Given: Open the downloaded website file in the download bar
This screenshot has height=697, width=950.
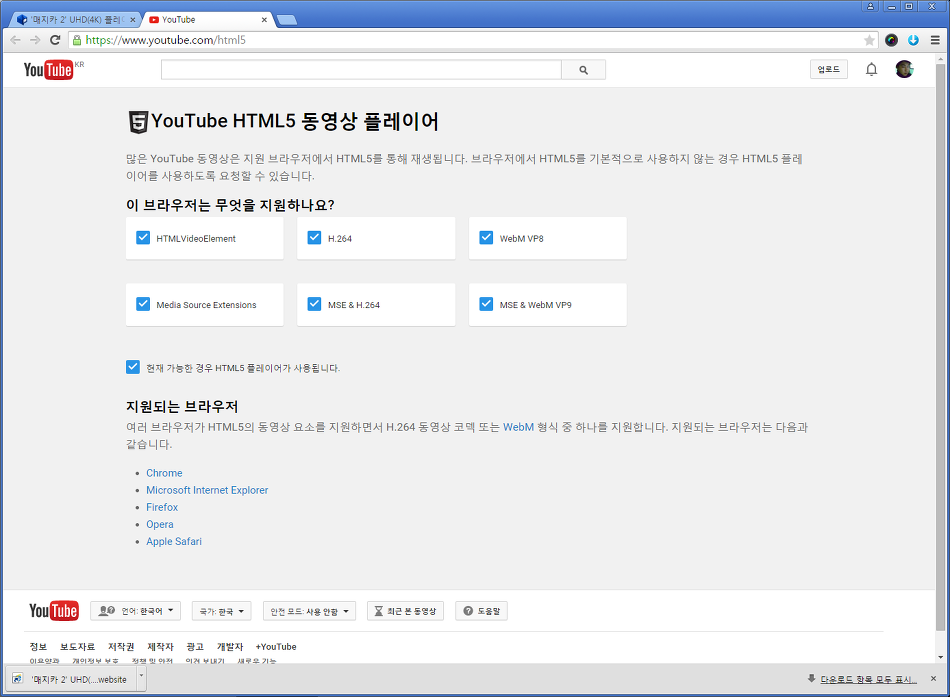Looking at the screenshot, I should (x=71, y=679).
